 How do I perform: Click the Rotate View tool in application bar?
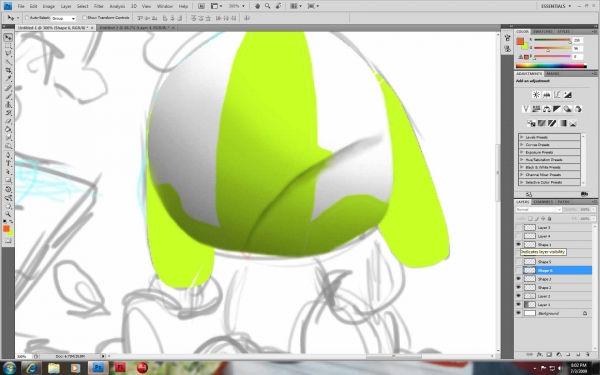click(x=278, y=6)
